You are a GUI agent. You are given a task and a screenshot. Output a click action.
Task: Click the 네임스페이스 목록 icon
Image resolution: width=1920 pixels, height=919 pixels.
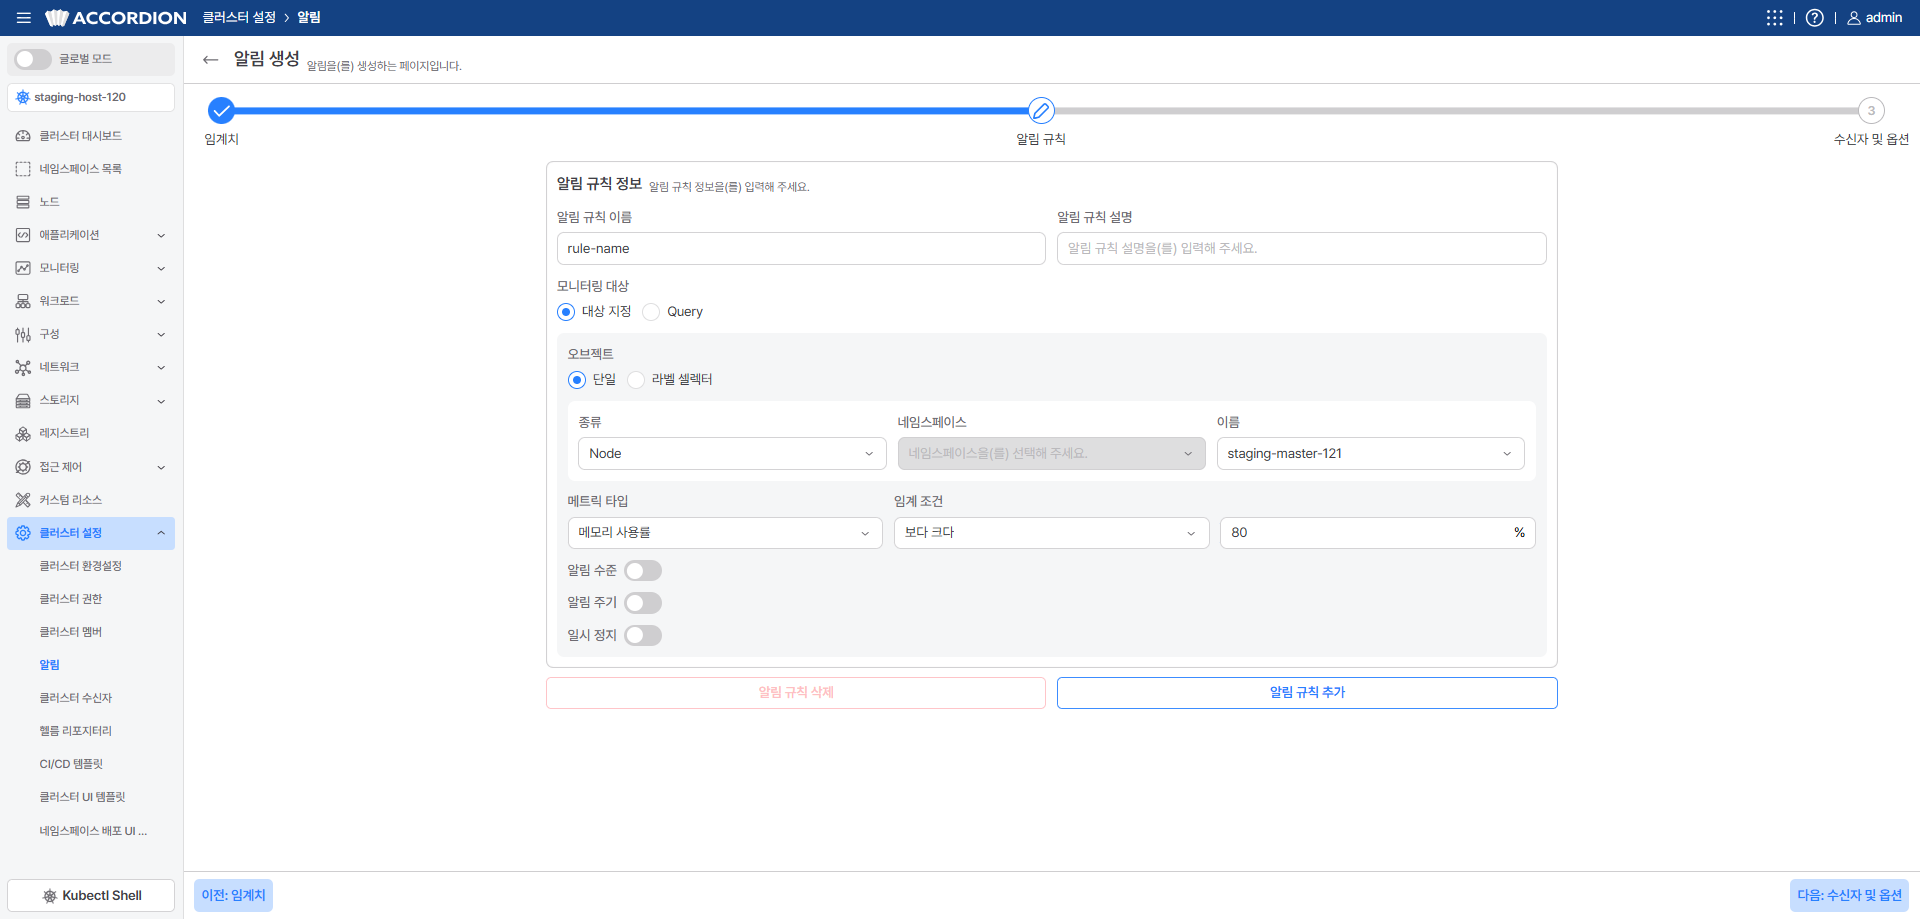tap(23, 169)
